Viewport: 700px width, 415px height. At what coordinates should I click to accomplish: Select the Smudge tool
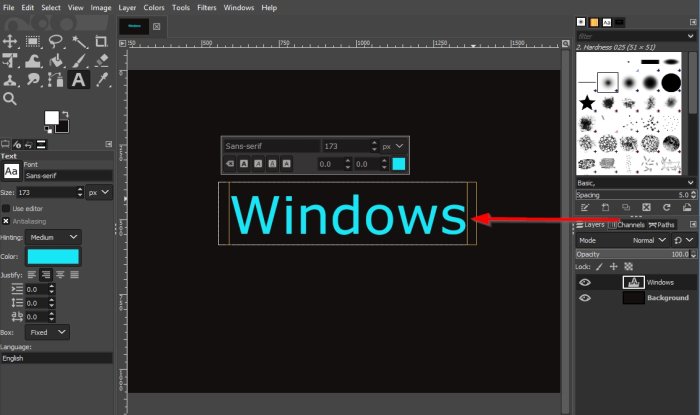(x=33, y=80)
